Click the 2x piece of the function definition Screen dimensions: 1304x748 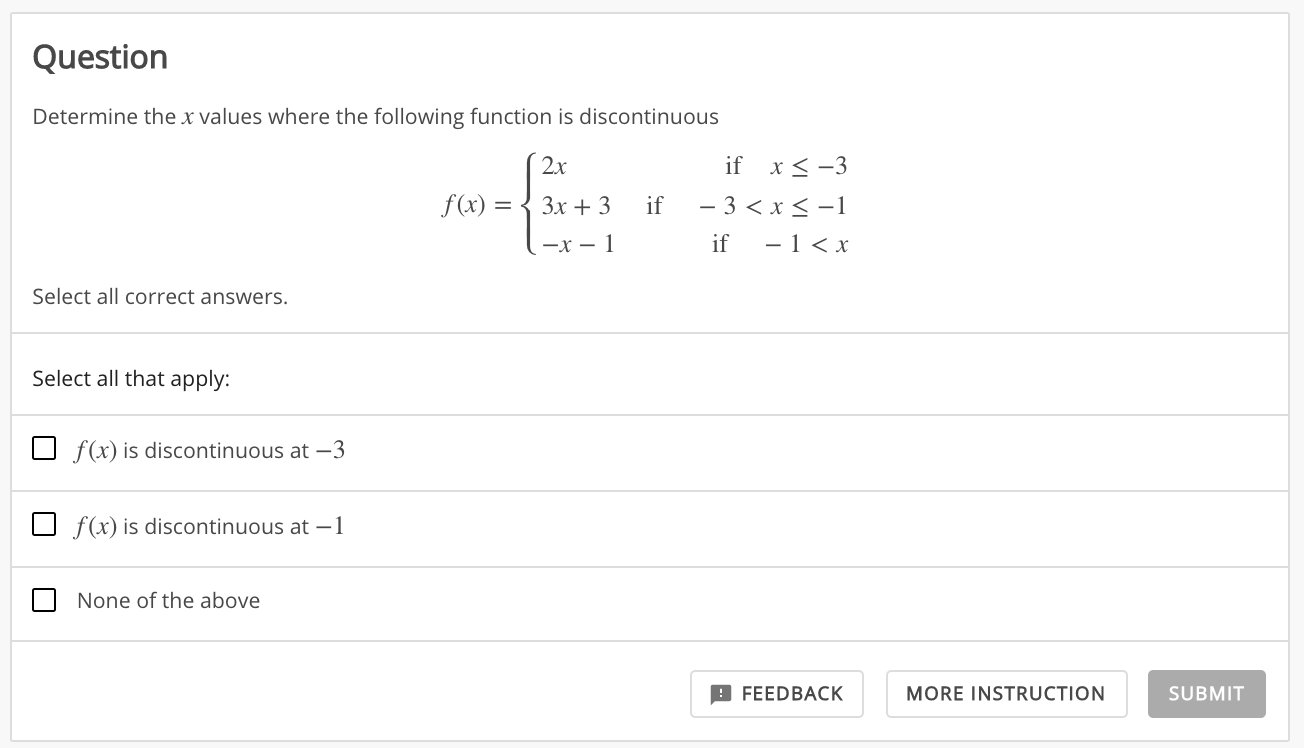click(554, 165)
